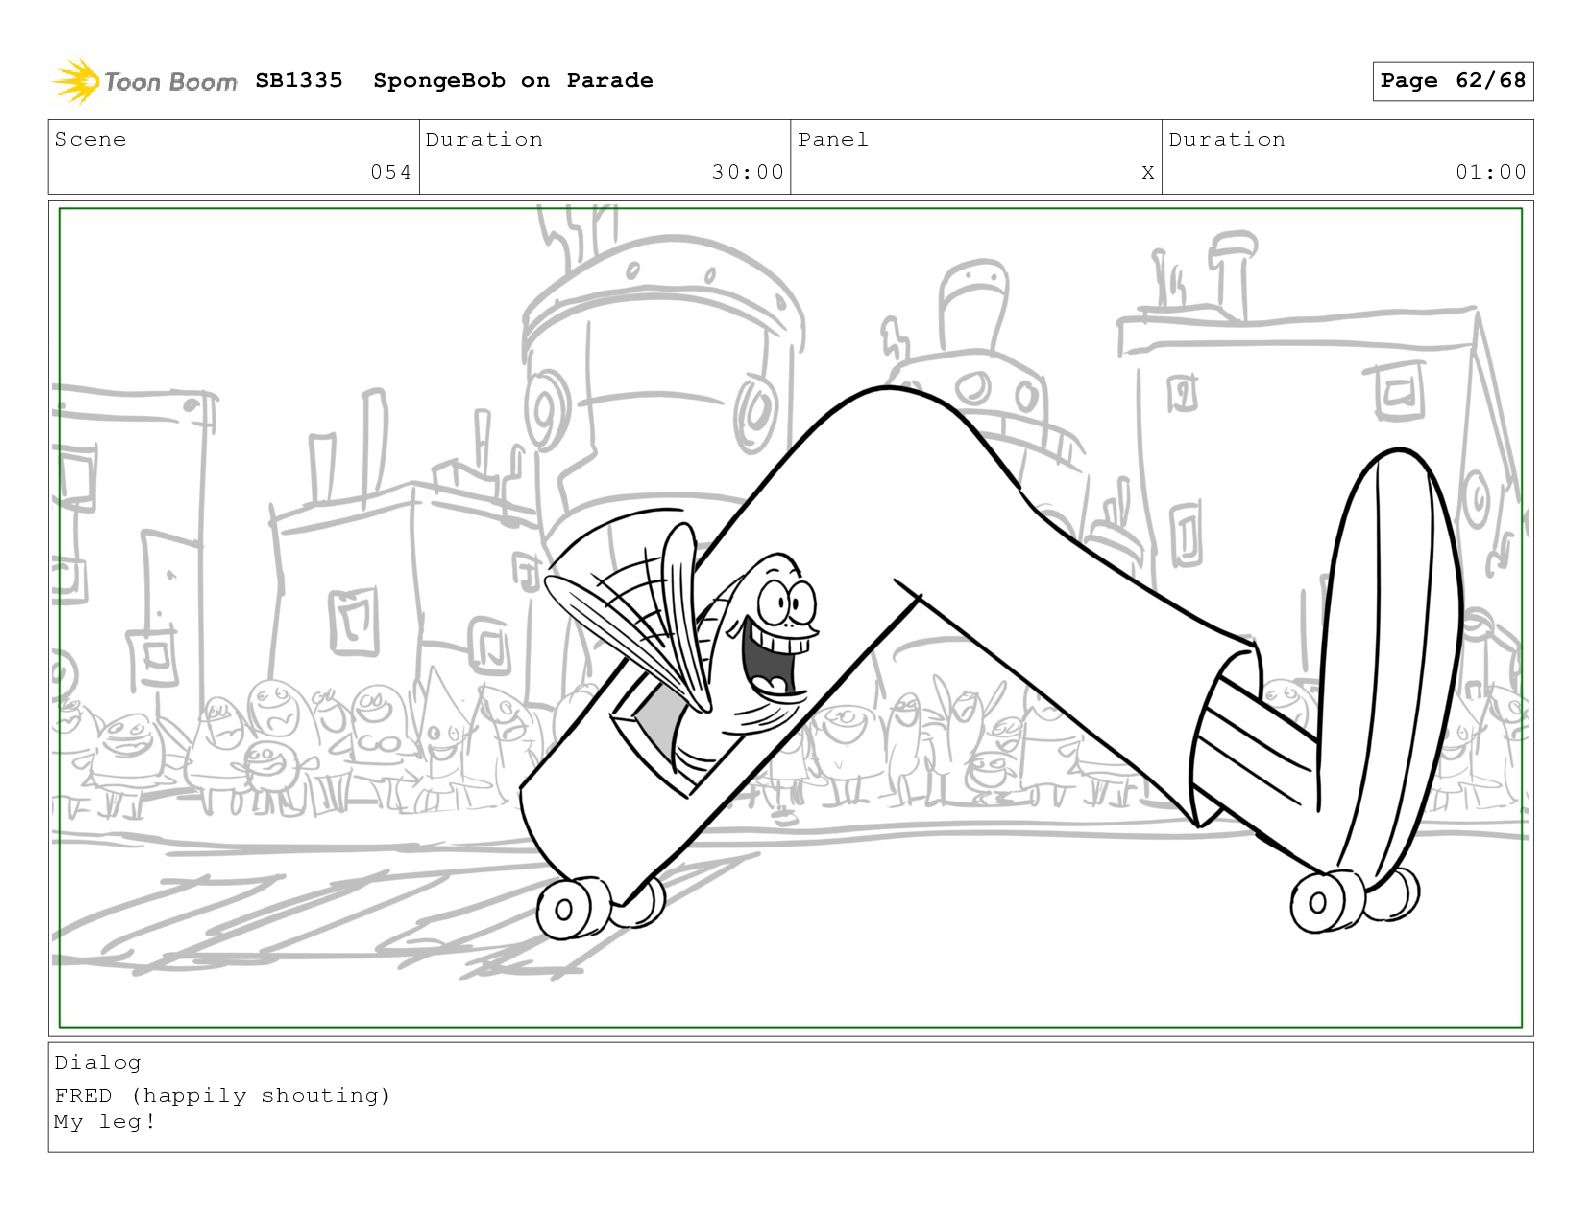This screenshot has width=1584, height=1224.
Task: Click the 'Panel' header label
Action: pyautogui.click(x=833, y=140)
